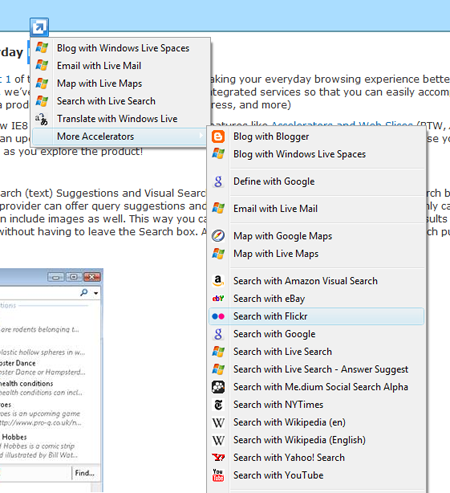Select Search with NYTimes
The width and height of the screenshot is (450, 493).
pos(316,404)
